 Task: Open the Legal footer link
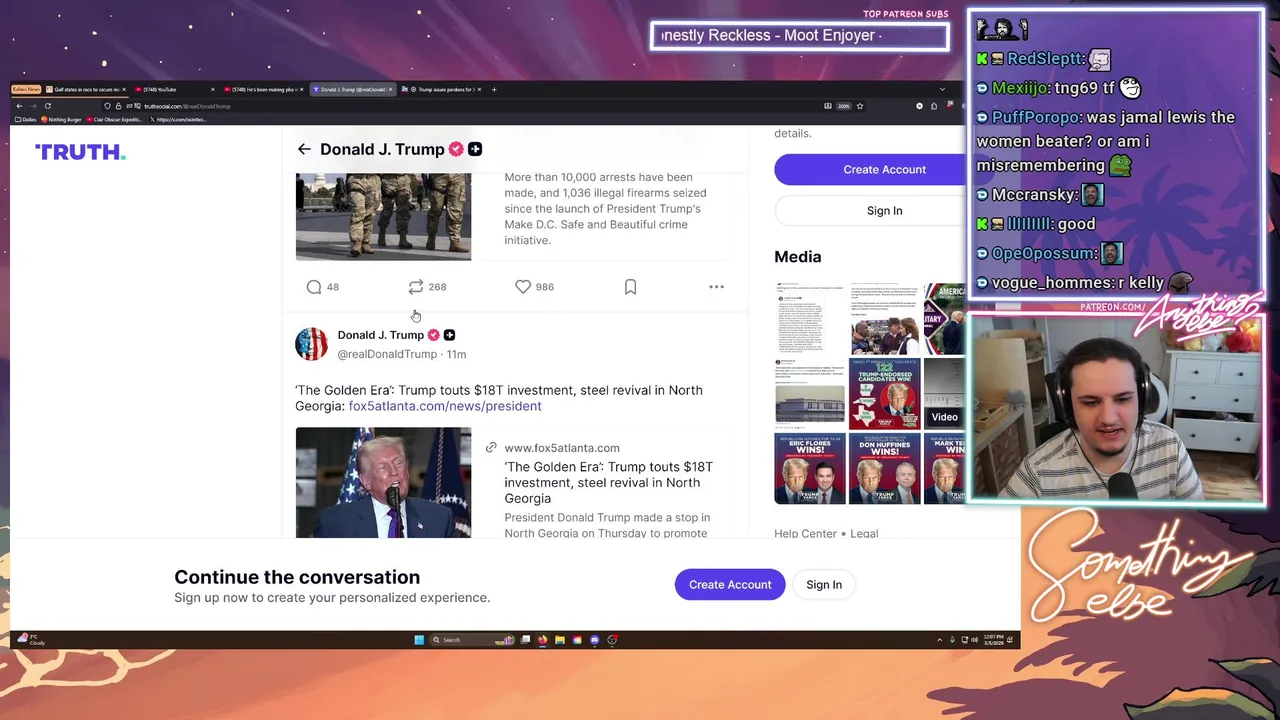point(864,533)
